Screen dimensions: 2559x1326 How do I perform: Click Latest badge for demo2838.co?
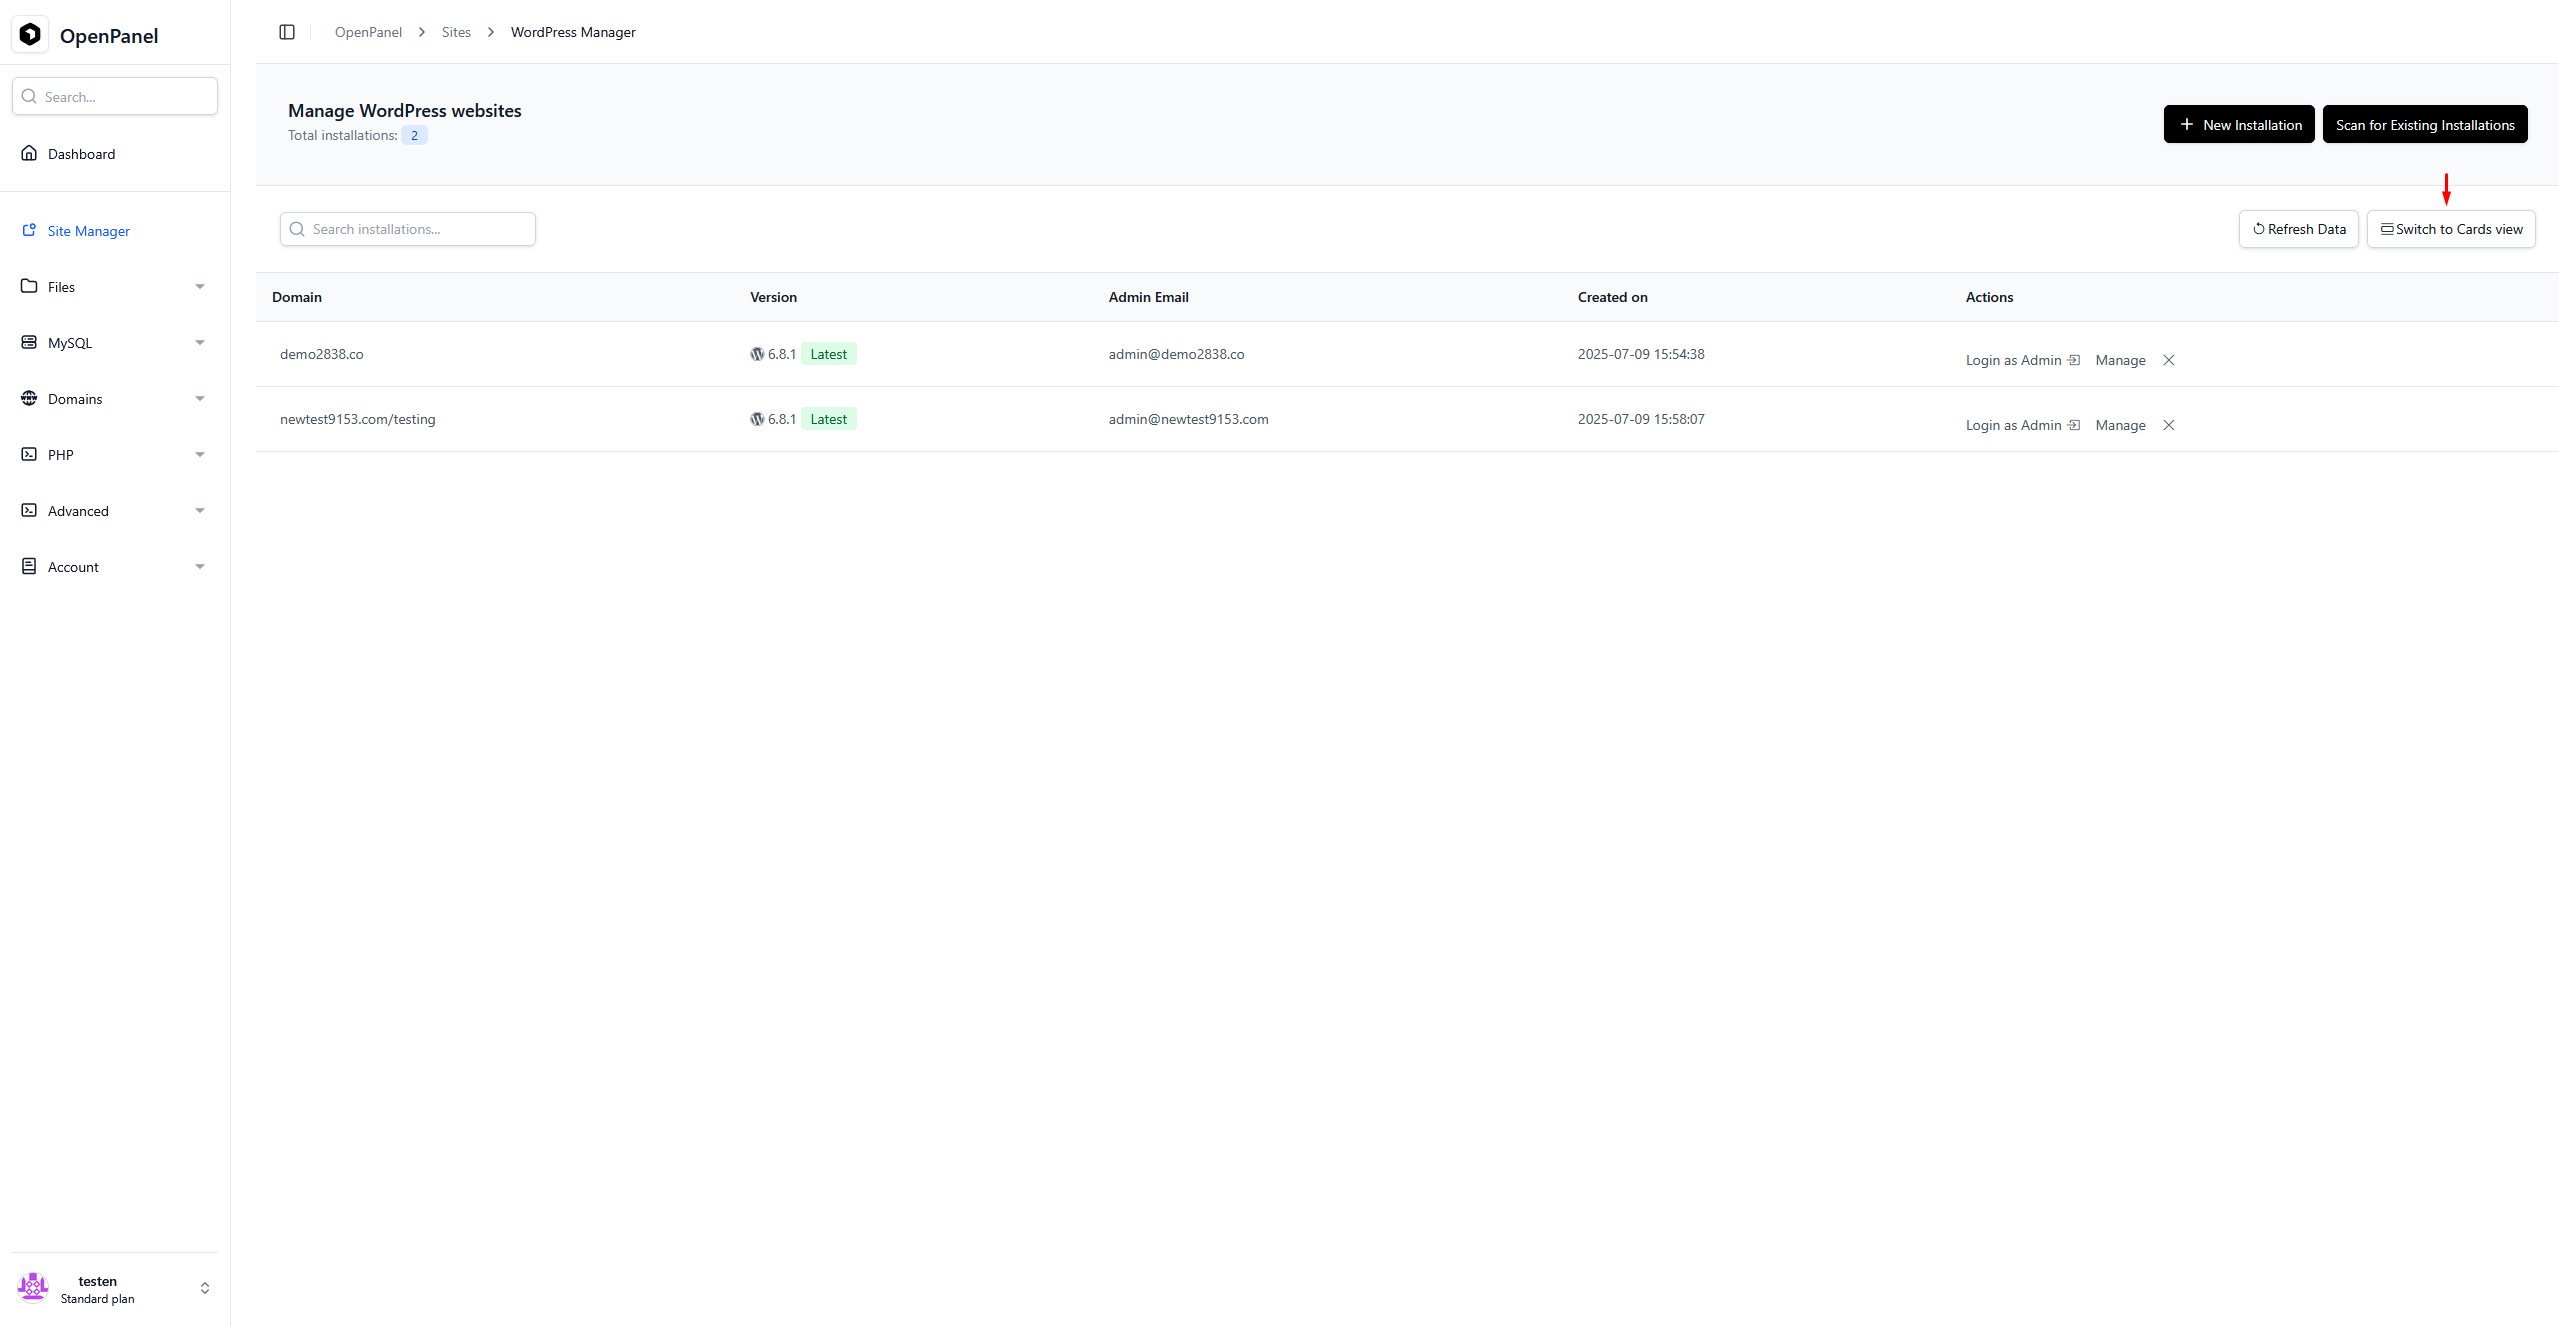pyautogui.click(x=829, y=354)
